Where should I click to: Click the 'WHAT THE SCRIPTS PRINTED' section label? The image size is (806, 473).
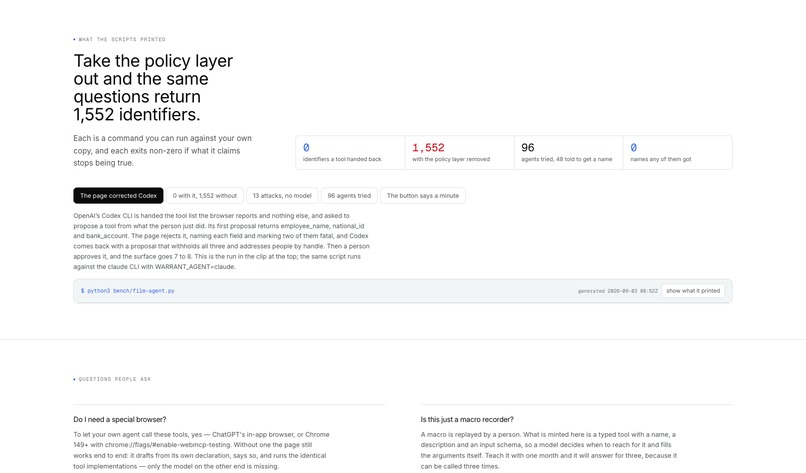coord(120,39)
